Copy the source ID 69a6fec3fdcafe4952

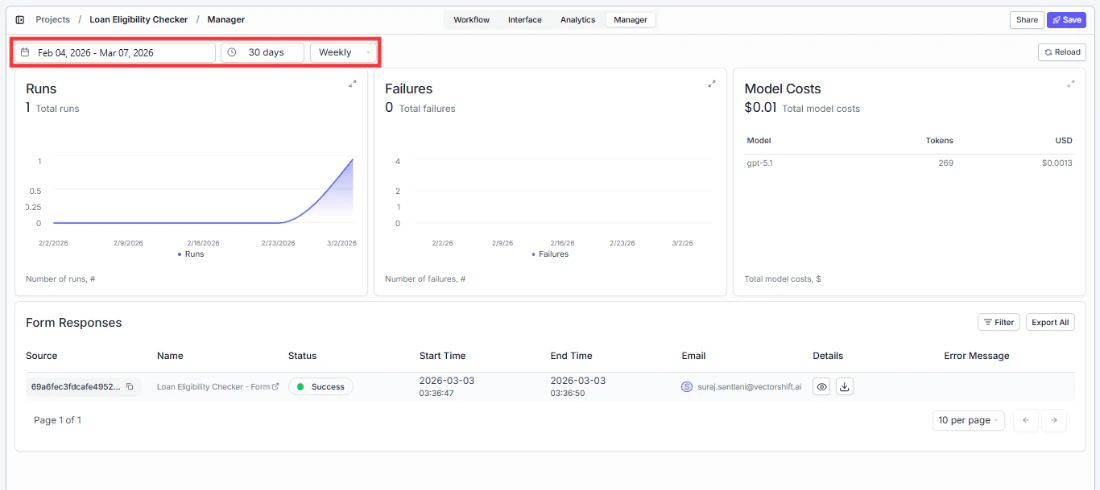pos(130,387)
